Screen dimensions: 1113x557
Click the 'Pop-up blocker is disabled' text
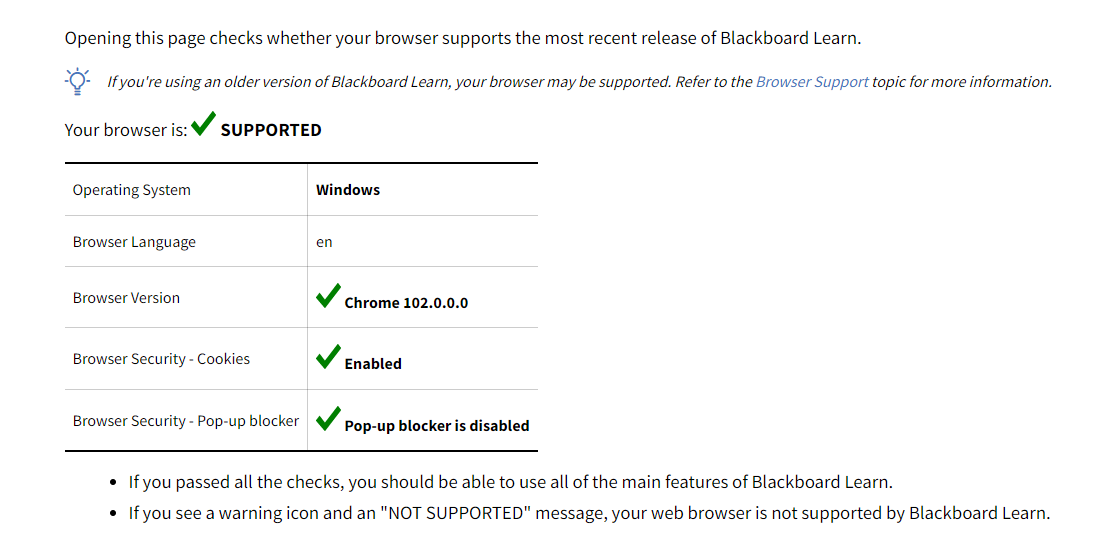437,426
